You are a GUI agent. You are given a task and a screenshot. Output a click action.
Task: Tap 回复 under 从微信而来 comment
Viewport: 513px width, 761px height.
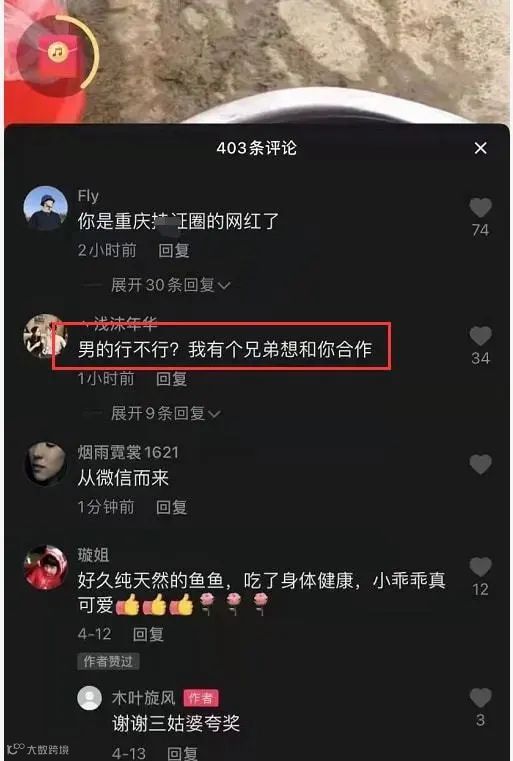pos(171,507)
